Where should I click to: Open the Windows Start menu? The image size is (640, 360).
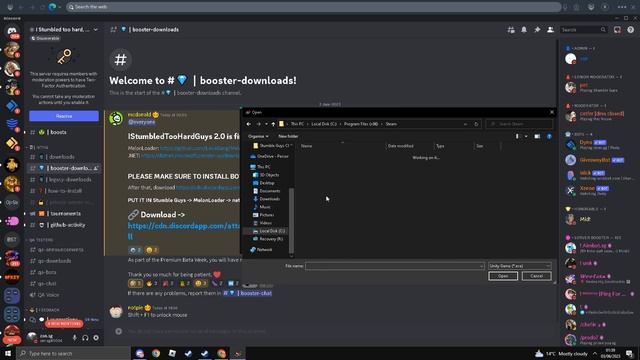tap(8, 353)
